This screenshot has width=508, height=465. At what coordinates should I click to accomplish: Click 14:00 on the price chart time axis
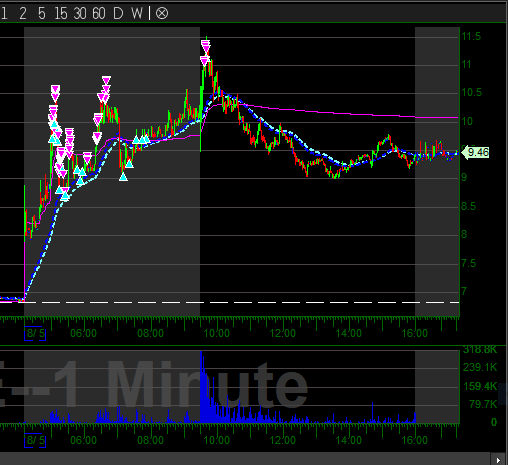click(349, 333)
